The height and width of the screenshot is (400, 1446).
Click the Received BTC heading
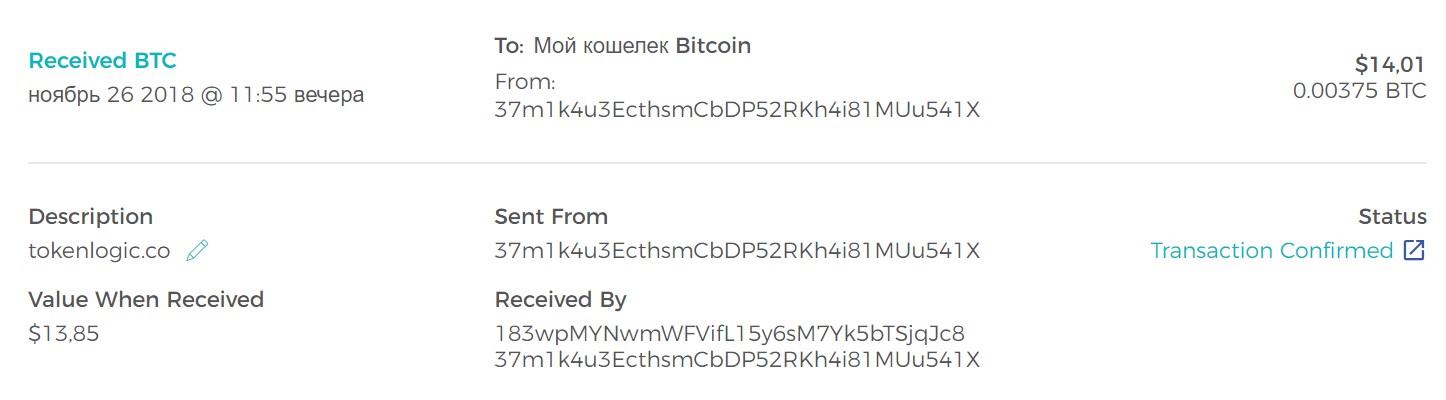point(102,61)
